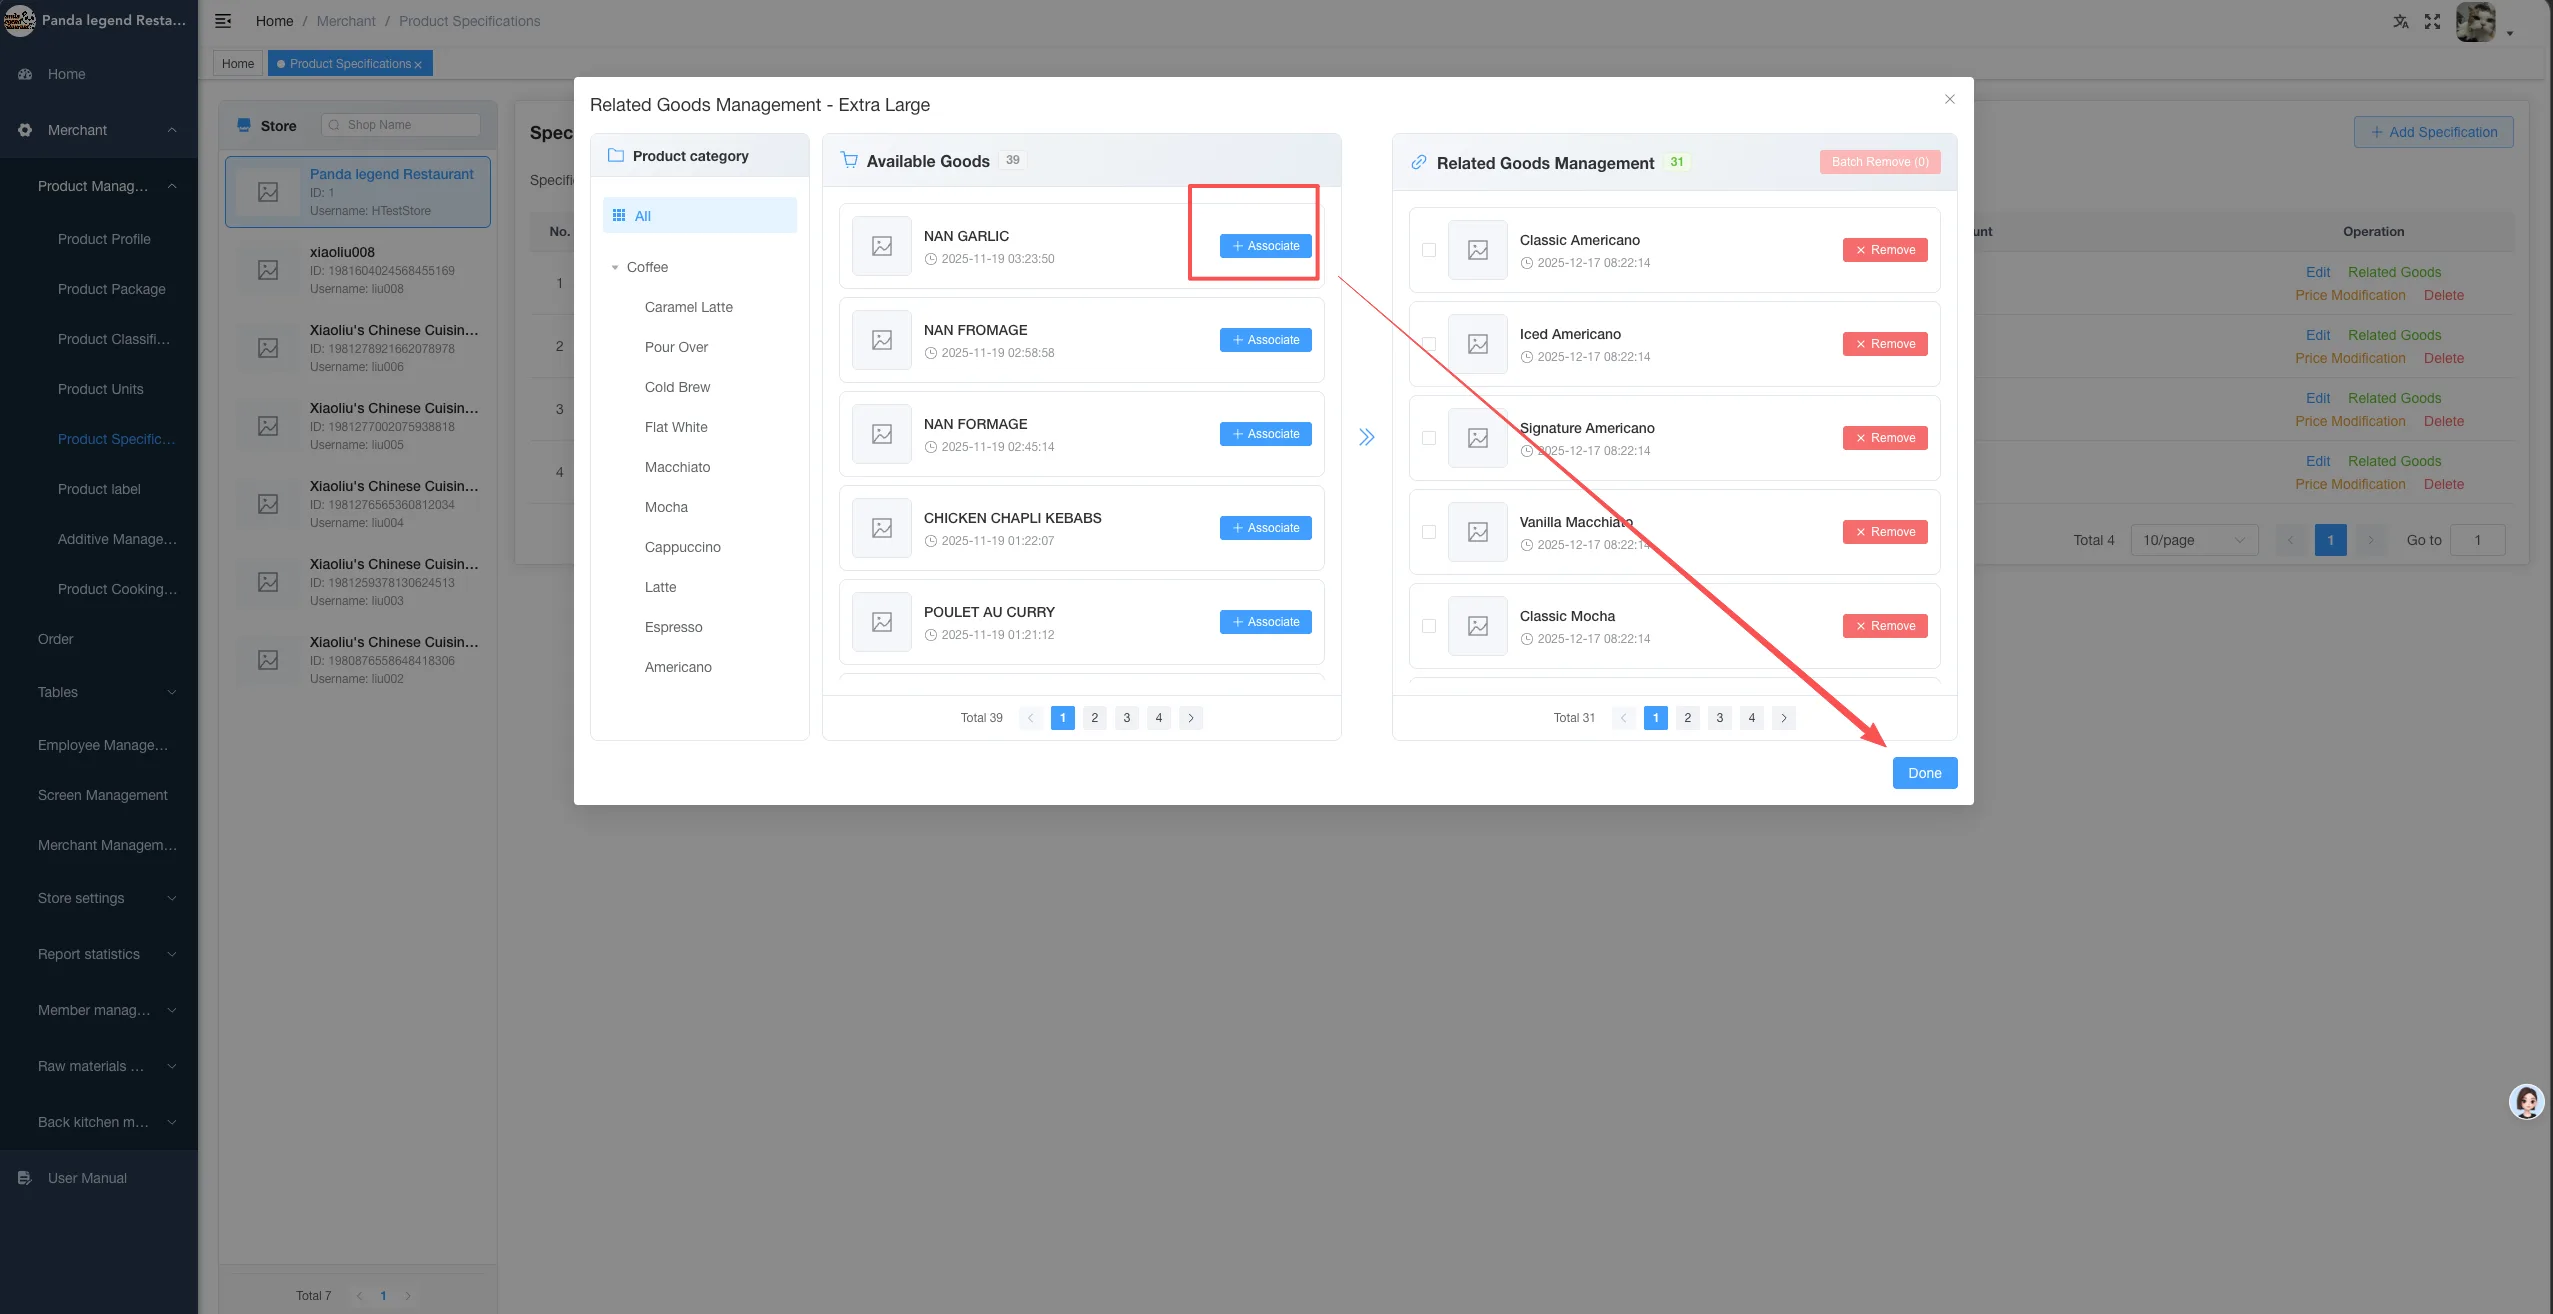Go to page 2 of Available Goods
Image resolution: width=2553 pixels, height=1314 pixels.
pyautogui.click(x=1094, y=718)
